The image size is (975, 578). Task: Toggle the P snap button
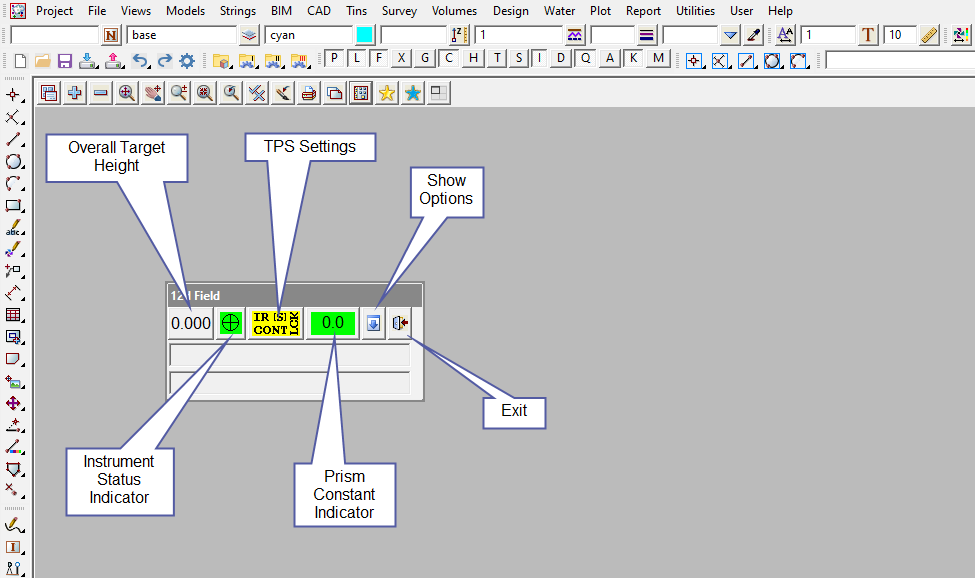click(x=335, y=59)
